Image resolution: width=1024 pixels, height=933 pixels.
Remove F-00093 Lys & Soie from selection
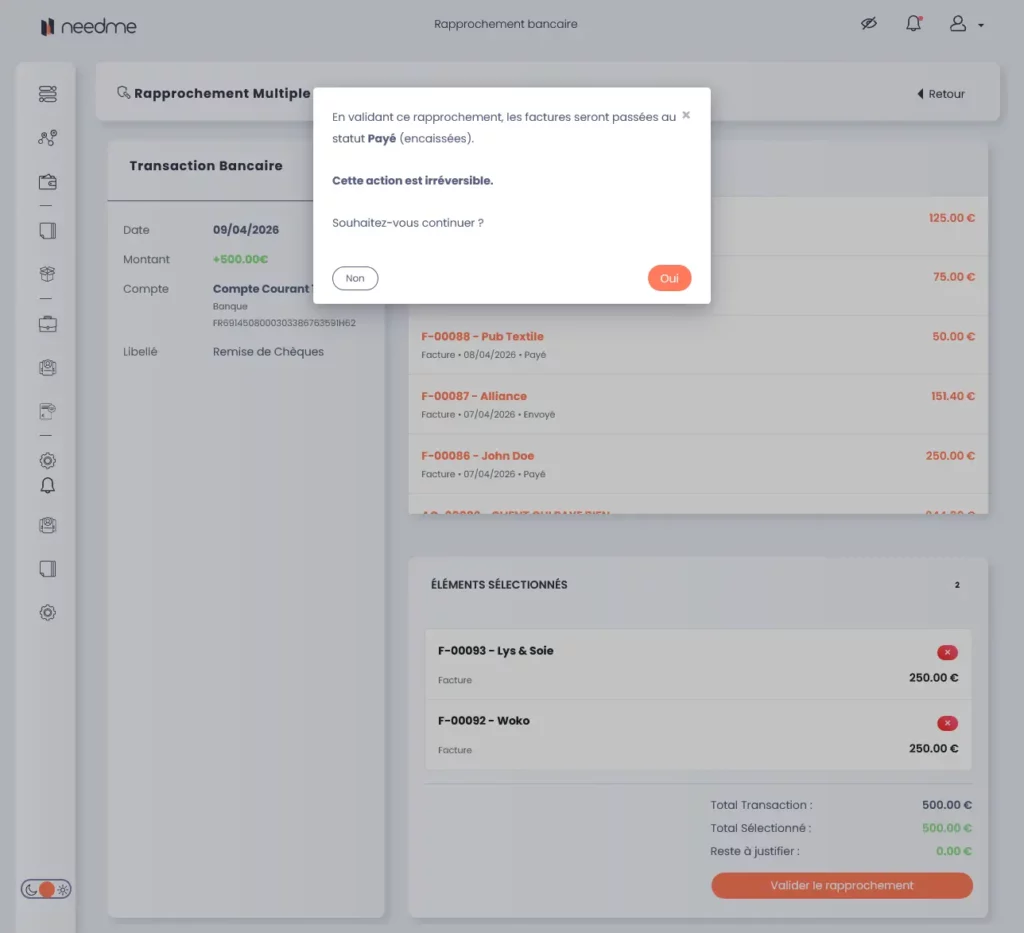click(x=946, y=653)
